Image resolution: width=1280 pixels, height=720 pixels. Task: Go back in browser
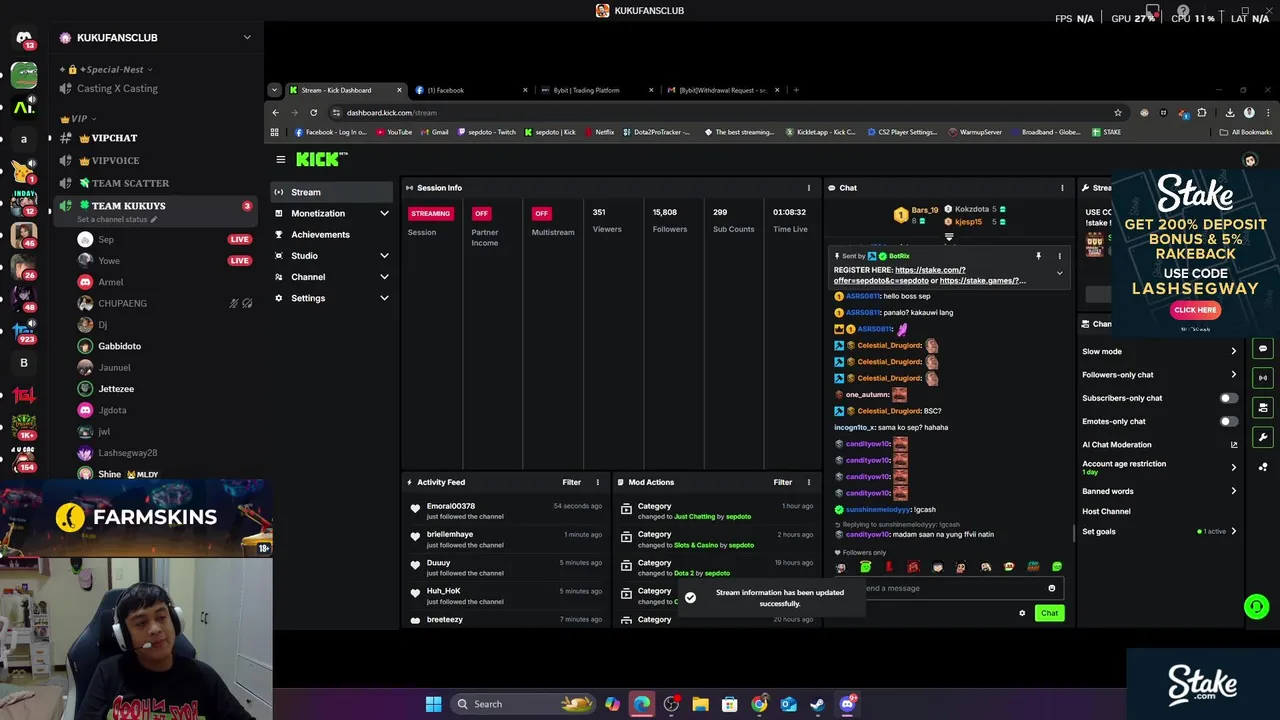pyautogui.click(x=276, y=112)
